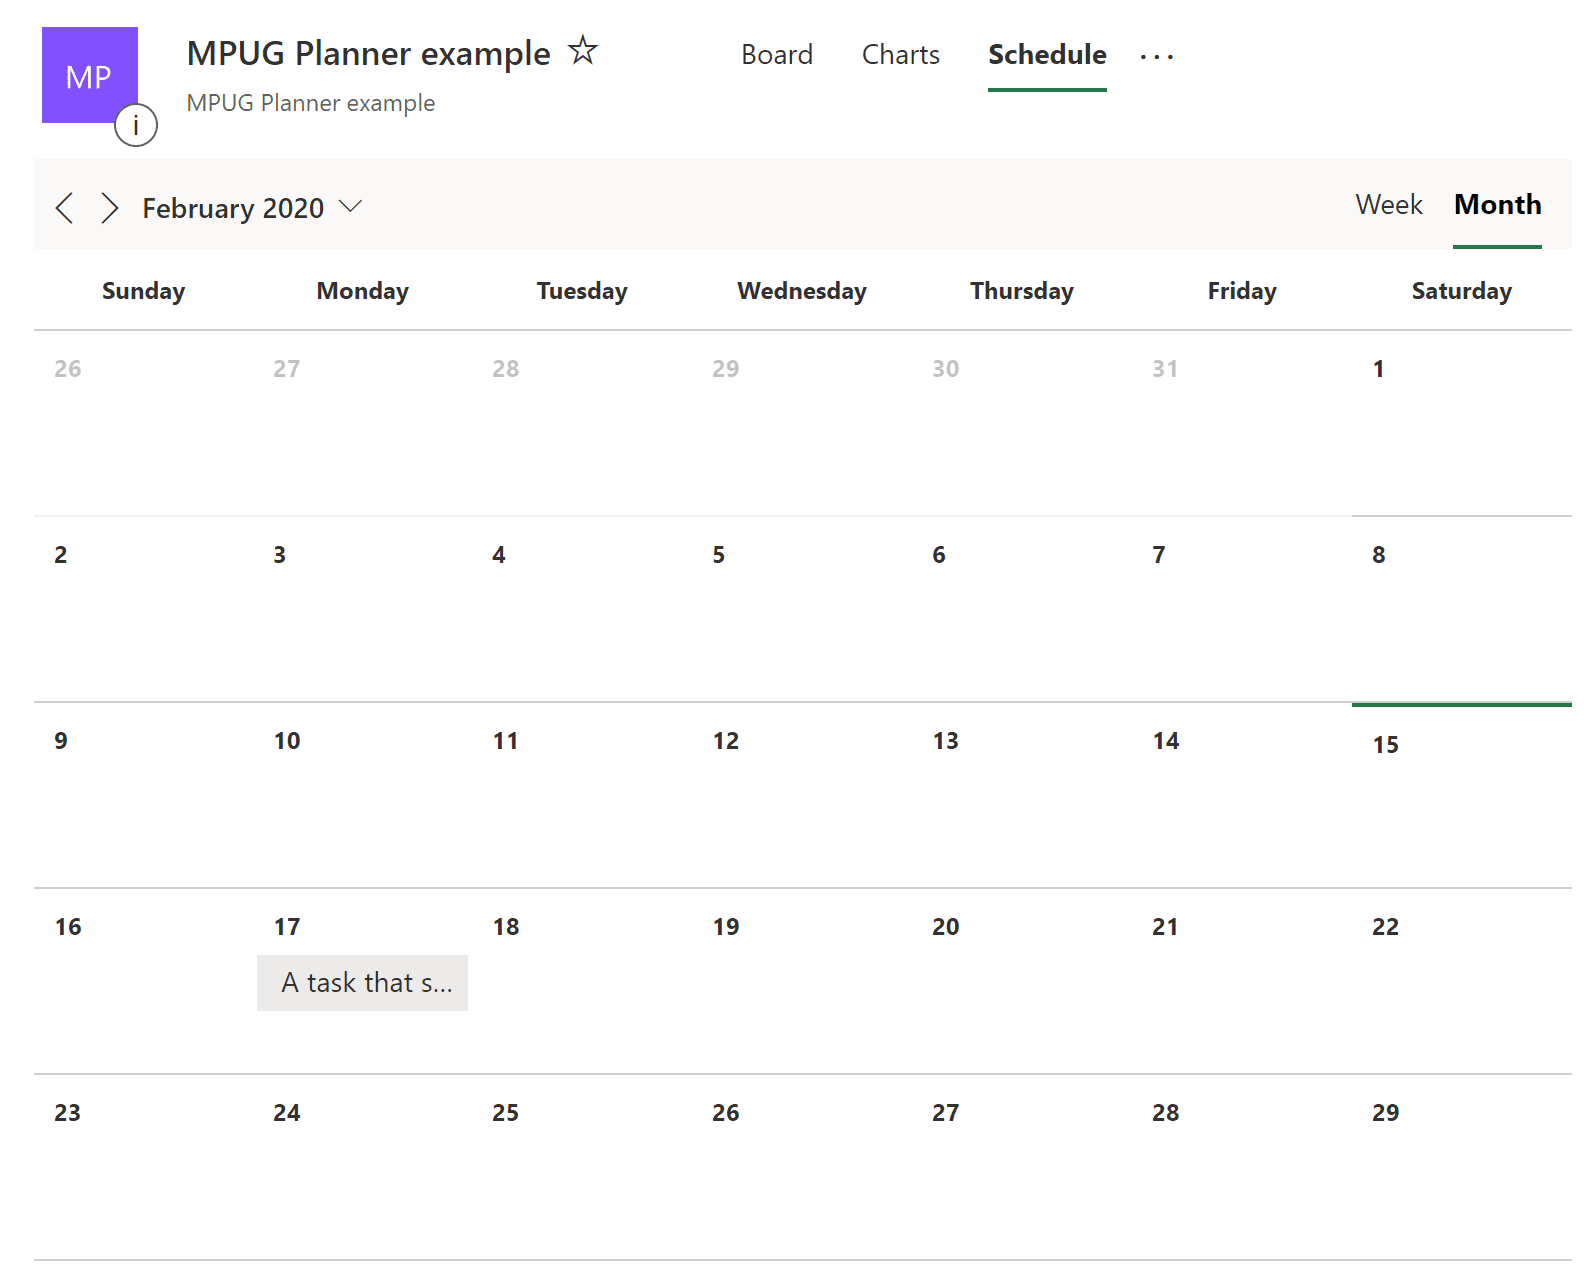The image size is (1584, 1275).
Task: Go to next month with right arrow
Action: click(x=110, y=208)
